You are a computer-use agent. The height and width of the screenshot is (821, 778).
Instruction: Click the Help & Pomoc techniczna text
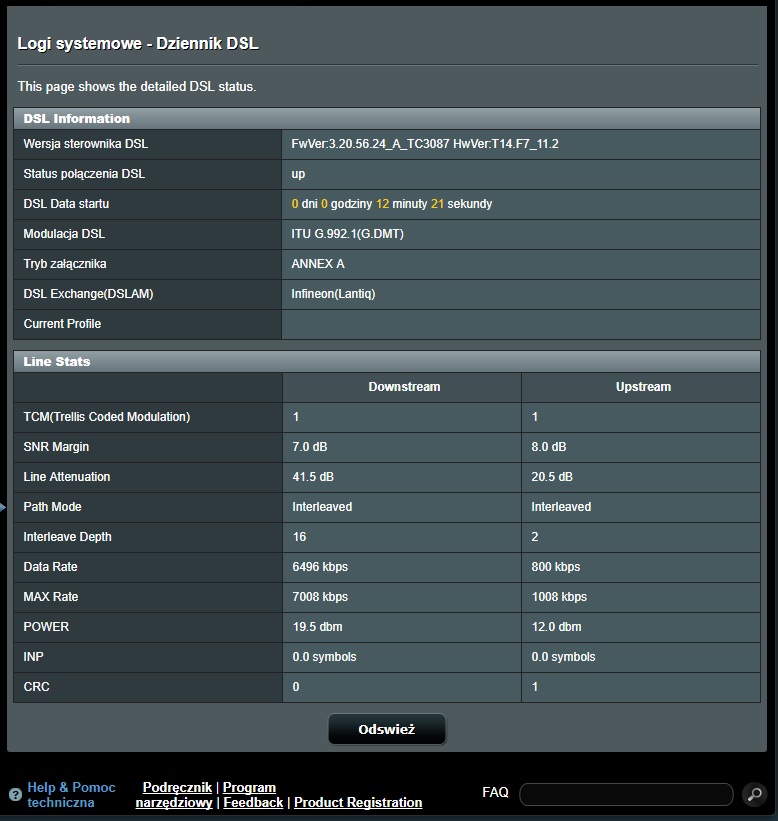pyautogui.click(x=71, y=795)
